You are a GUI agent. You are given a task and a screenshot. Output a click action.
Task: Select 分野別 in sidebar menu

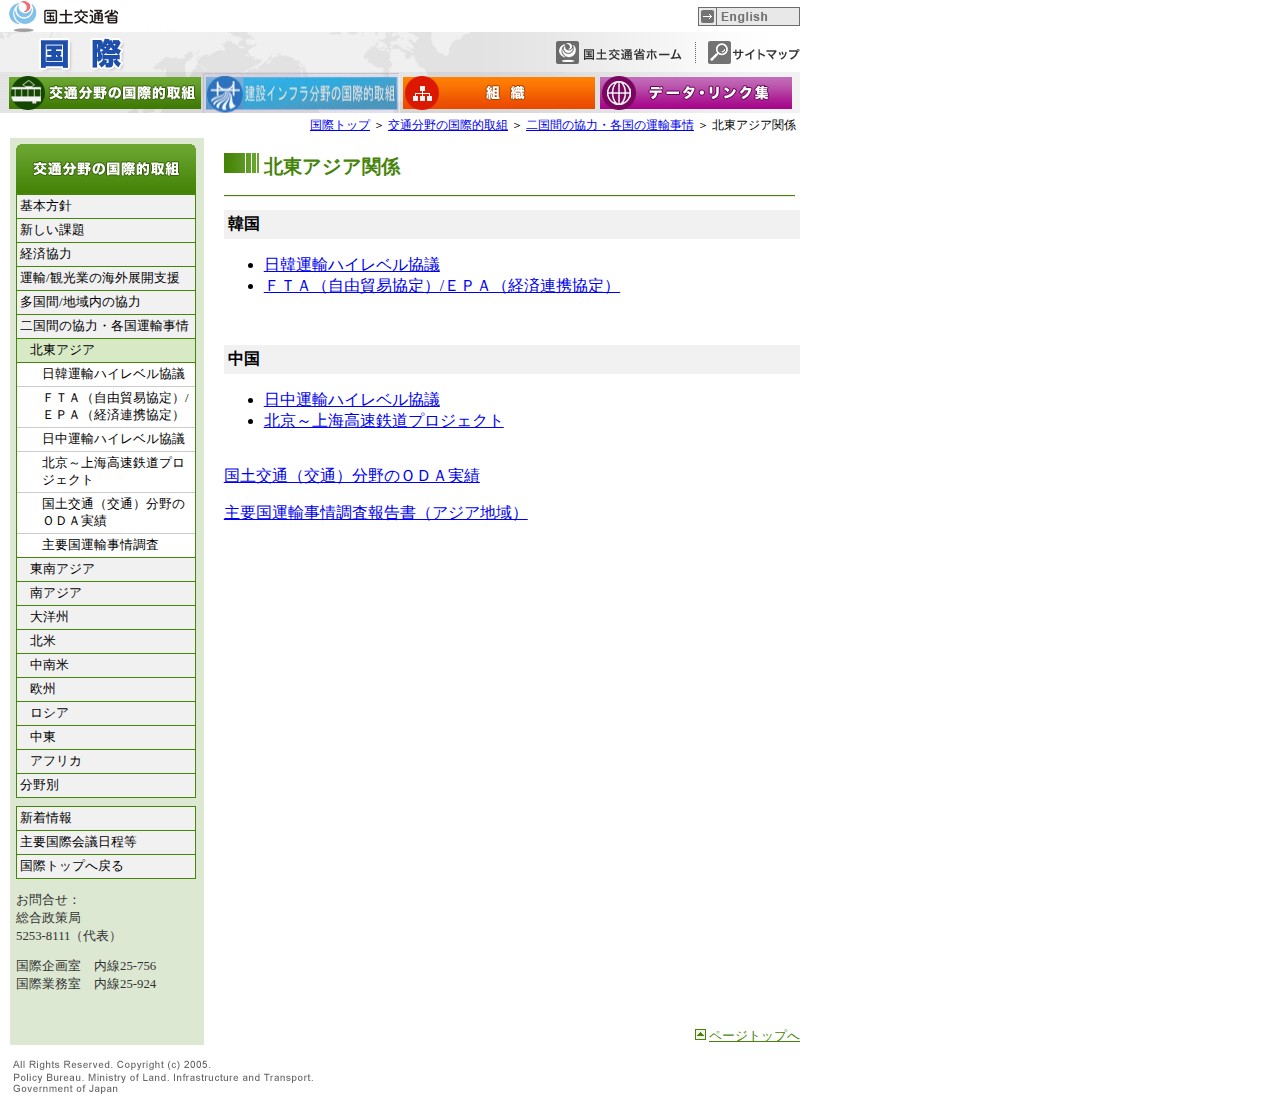coord(106,785)
